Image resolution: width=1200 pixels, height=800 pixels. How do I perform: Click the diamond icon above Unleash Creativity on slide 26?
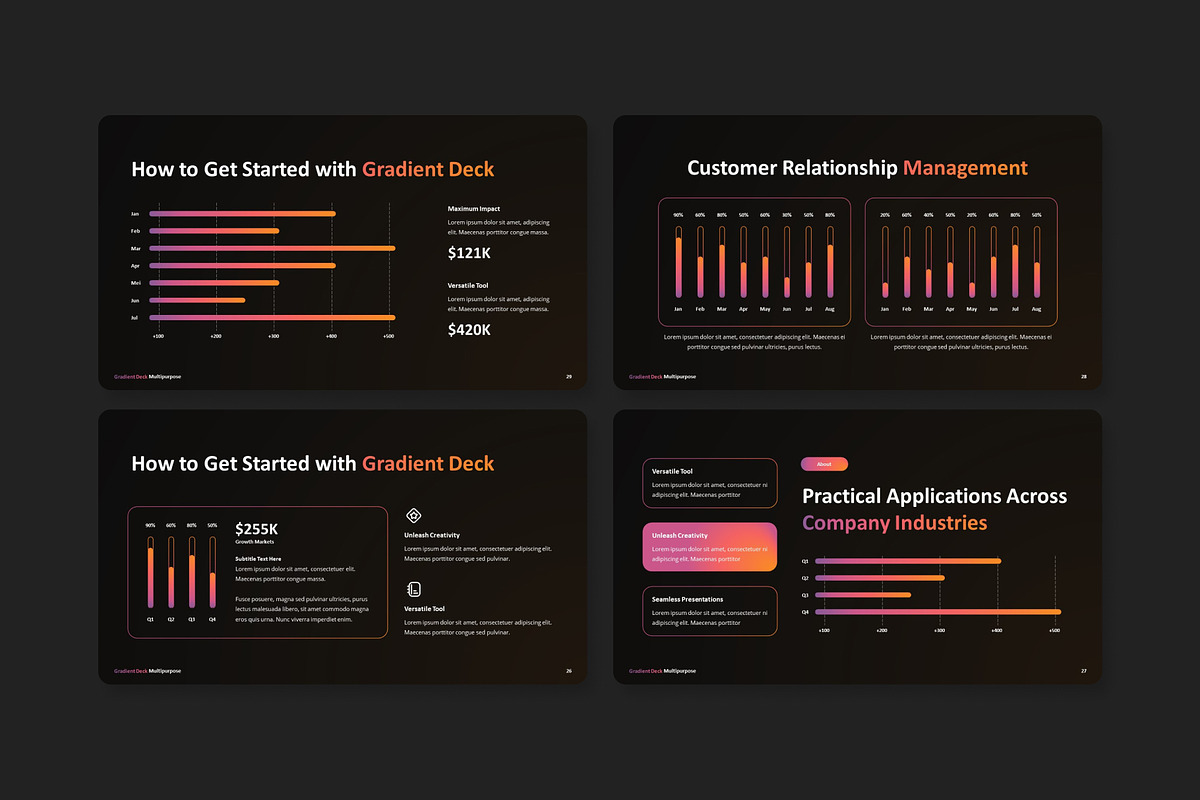pyautogui.click(x=413, y=516)
